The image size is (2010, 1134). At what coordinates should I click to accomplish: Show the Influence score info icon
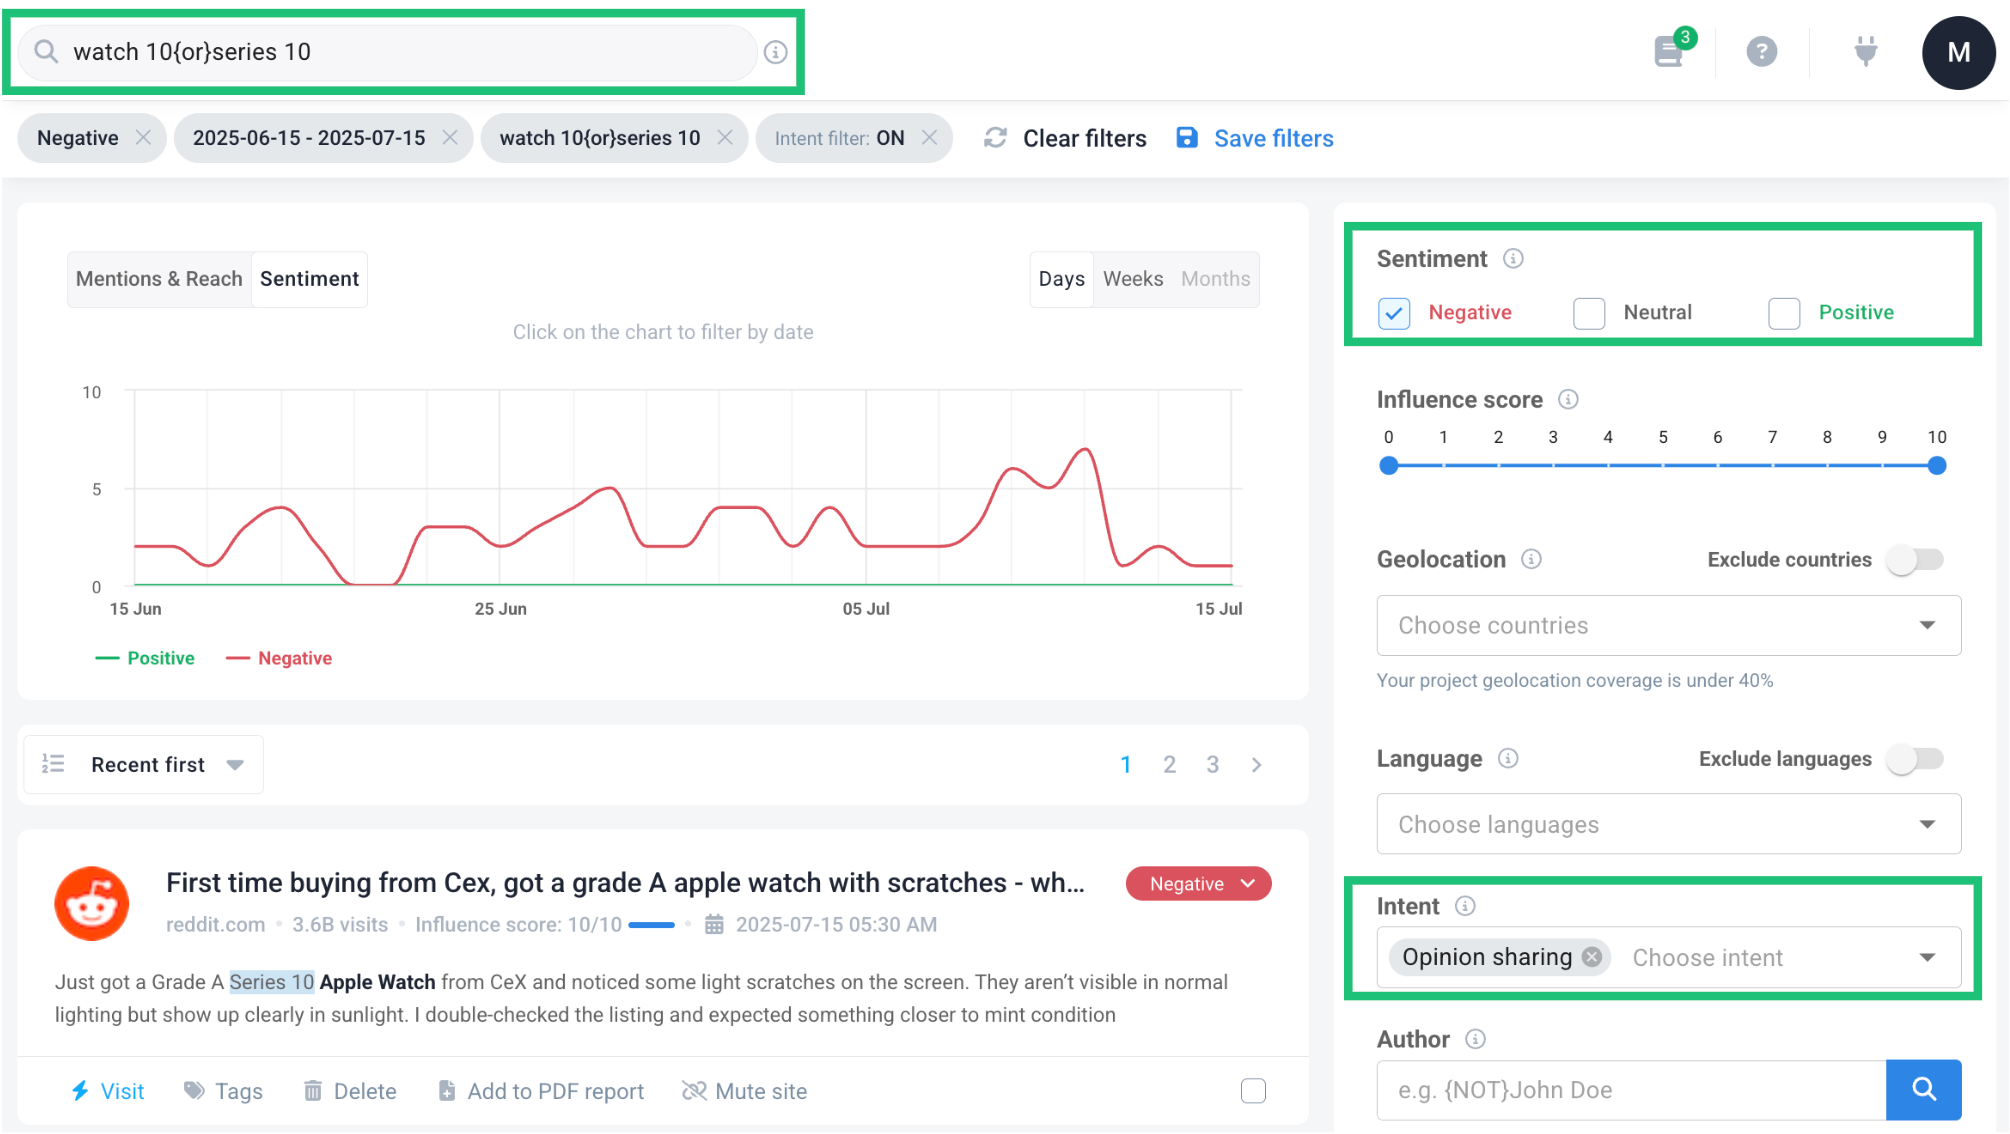(1569, 400)
